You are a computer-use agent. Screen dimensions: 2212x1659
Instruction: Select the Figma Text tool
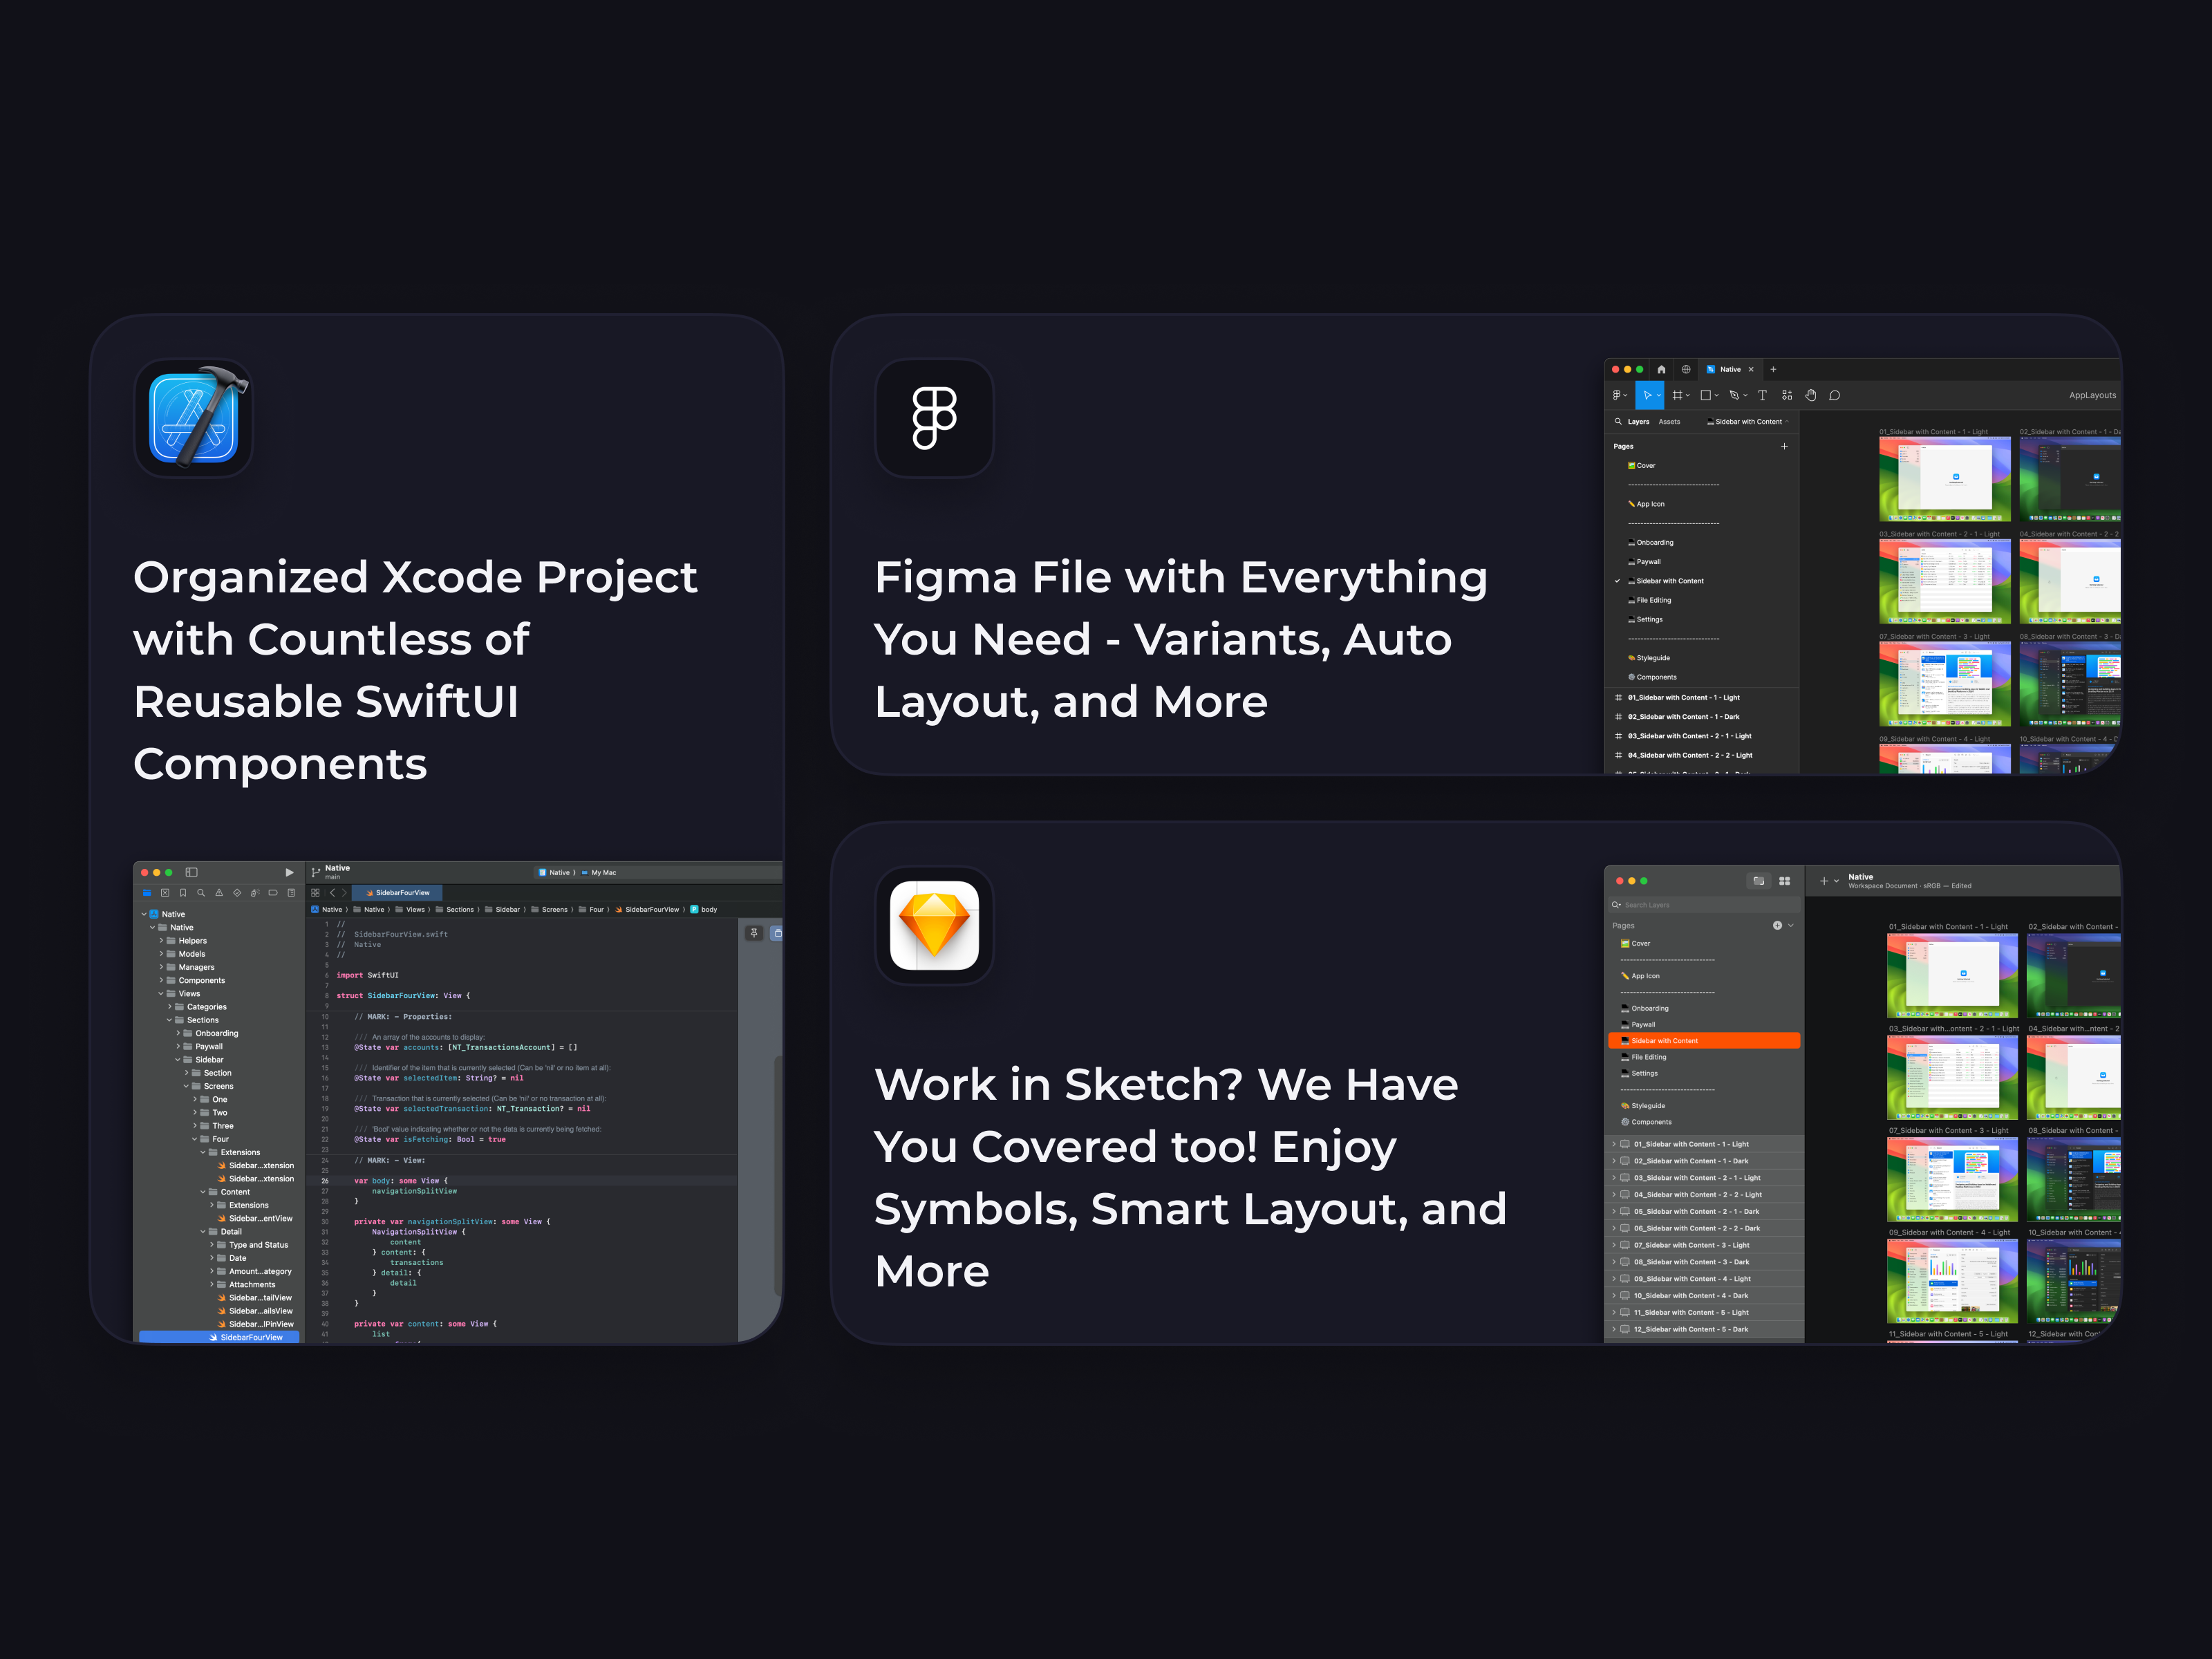click(1762, 395)
